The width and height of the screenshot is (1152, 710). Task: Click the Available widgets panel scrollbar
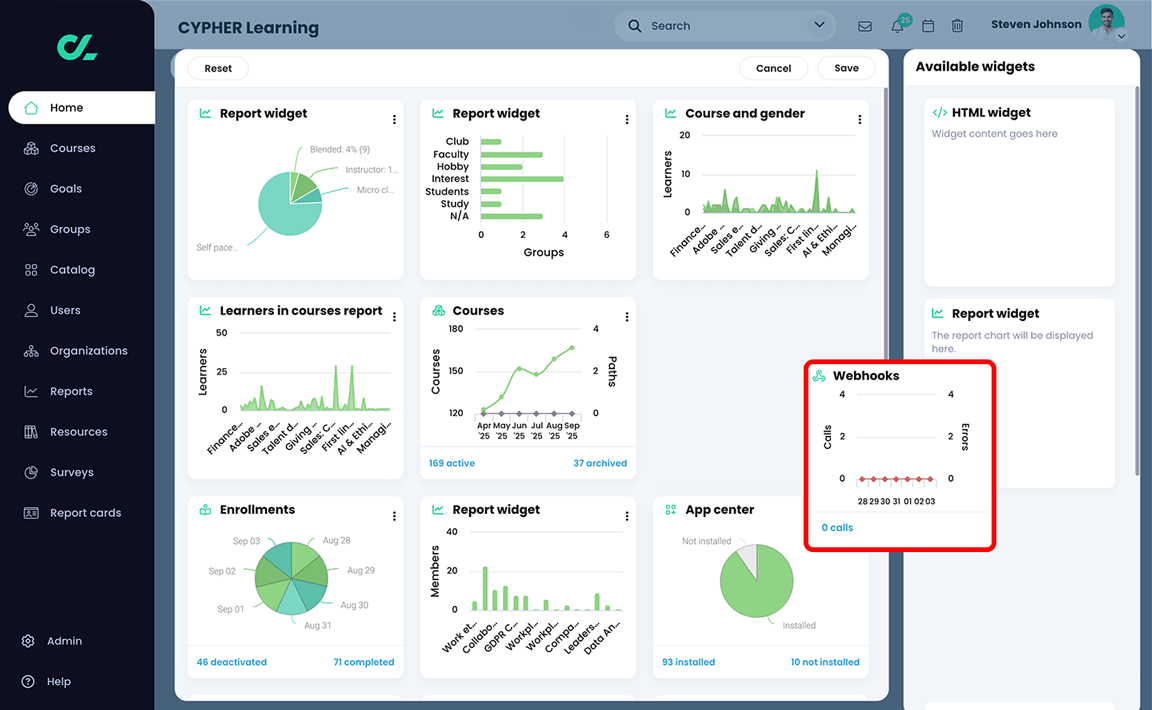point(1138,279)
